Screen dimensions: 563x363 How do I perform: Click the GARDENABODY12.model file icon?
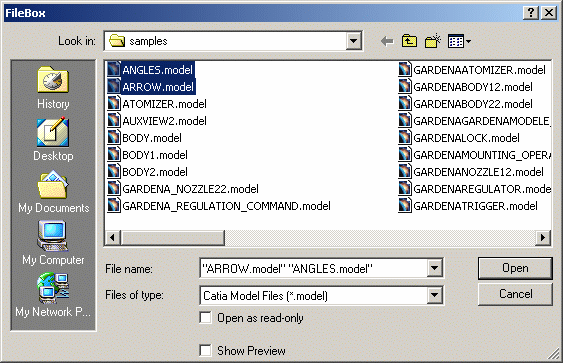[405, 87]
